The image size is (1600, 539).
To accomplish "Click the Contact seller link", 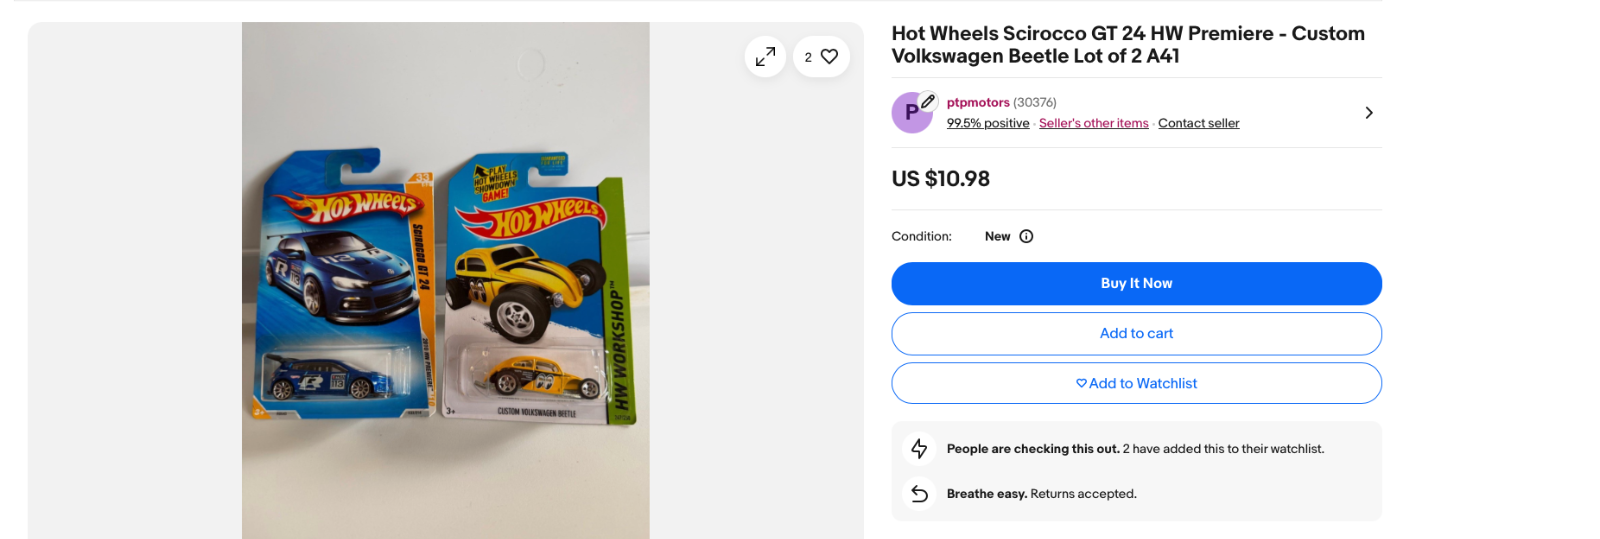I will pos(1198,123).
